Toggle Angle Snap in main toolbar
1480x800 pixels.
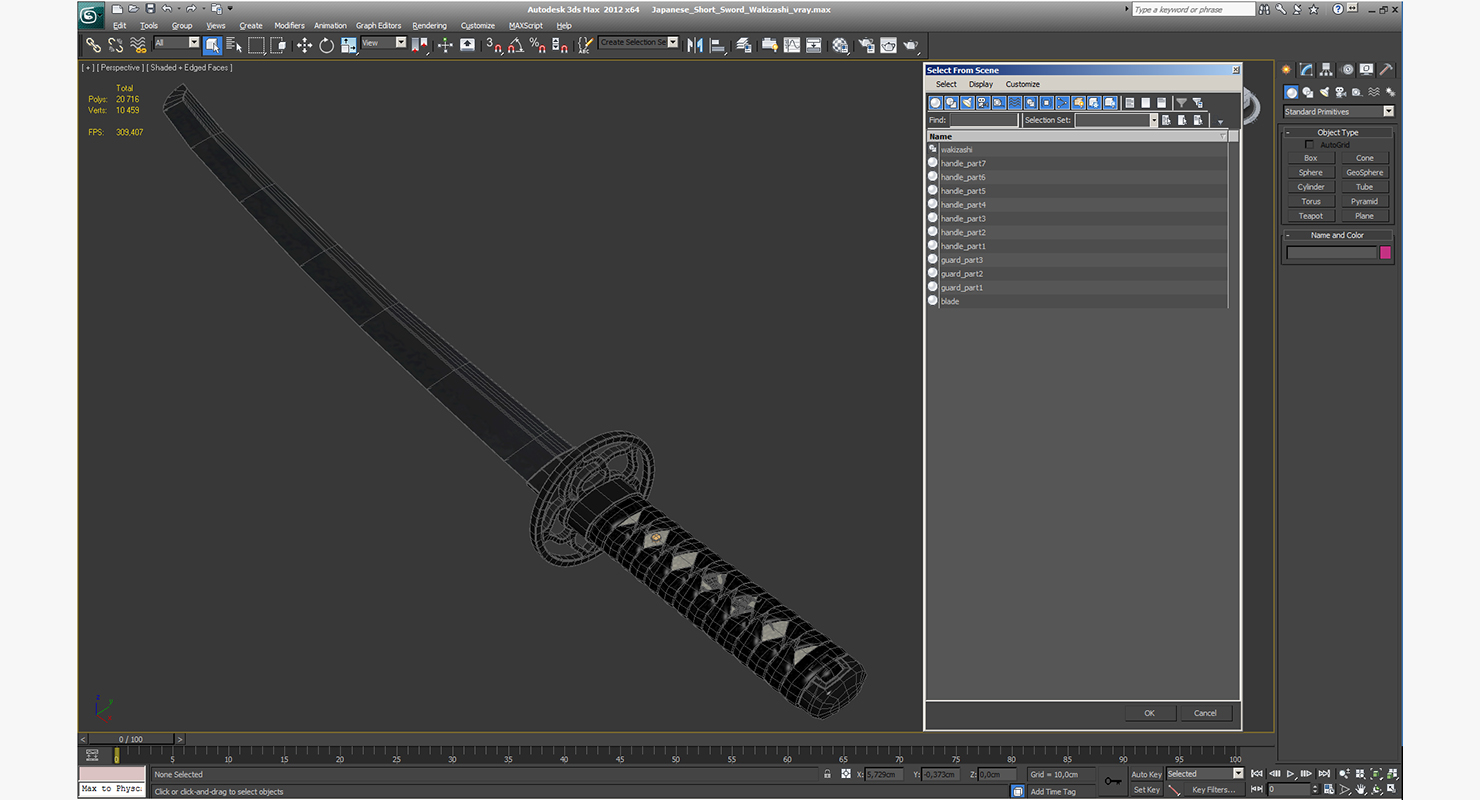tap(515, 45)
